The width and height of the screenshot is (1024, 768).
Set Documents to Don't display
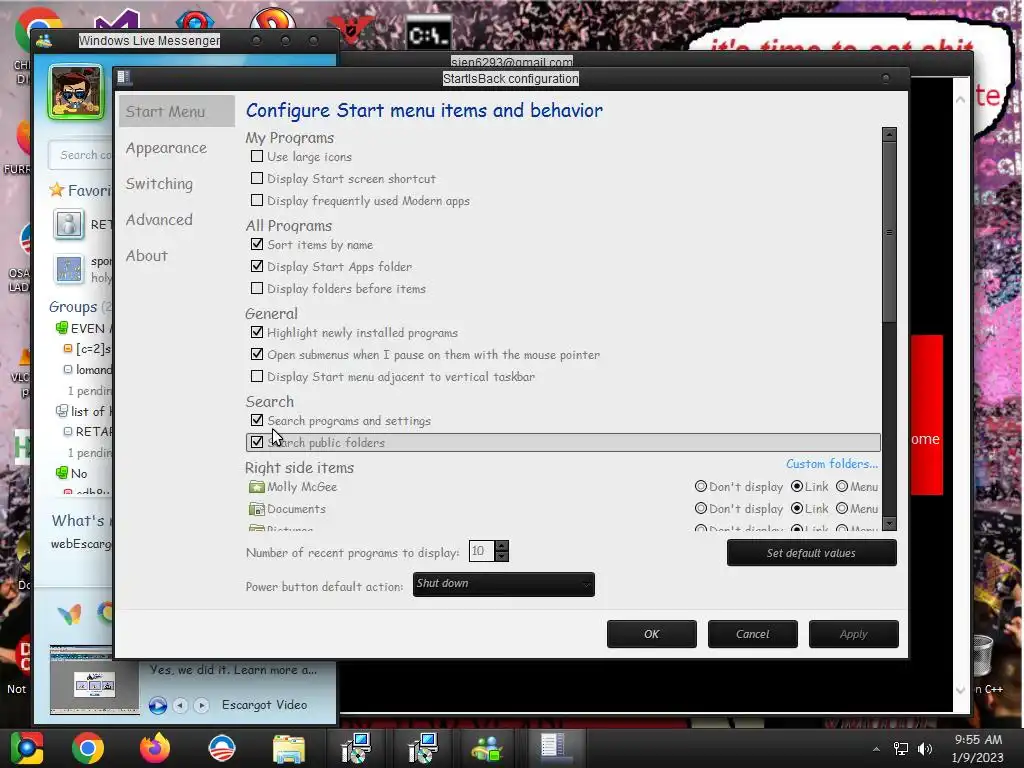701,508
